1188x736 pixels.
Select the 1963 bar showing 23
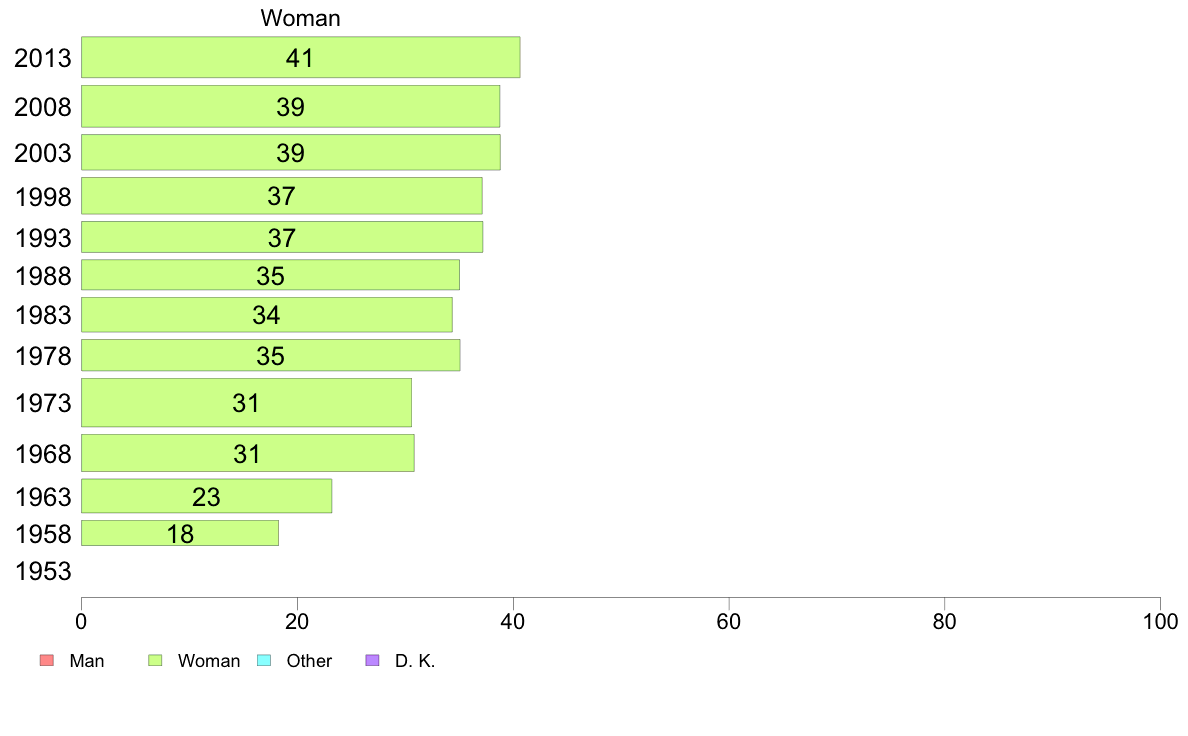[206, 496]
